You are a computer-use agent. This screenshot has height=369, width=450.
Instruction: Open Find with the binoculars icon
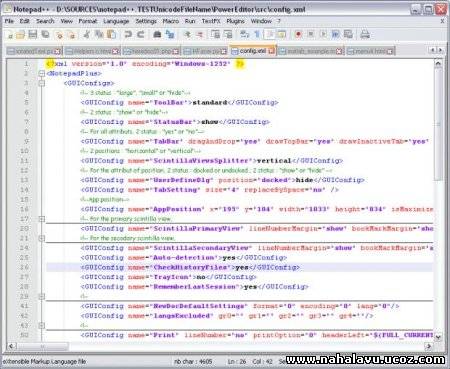[x=157, y=34]
